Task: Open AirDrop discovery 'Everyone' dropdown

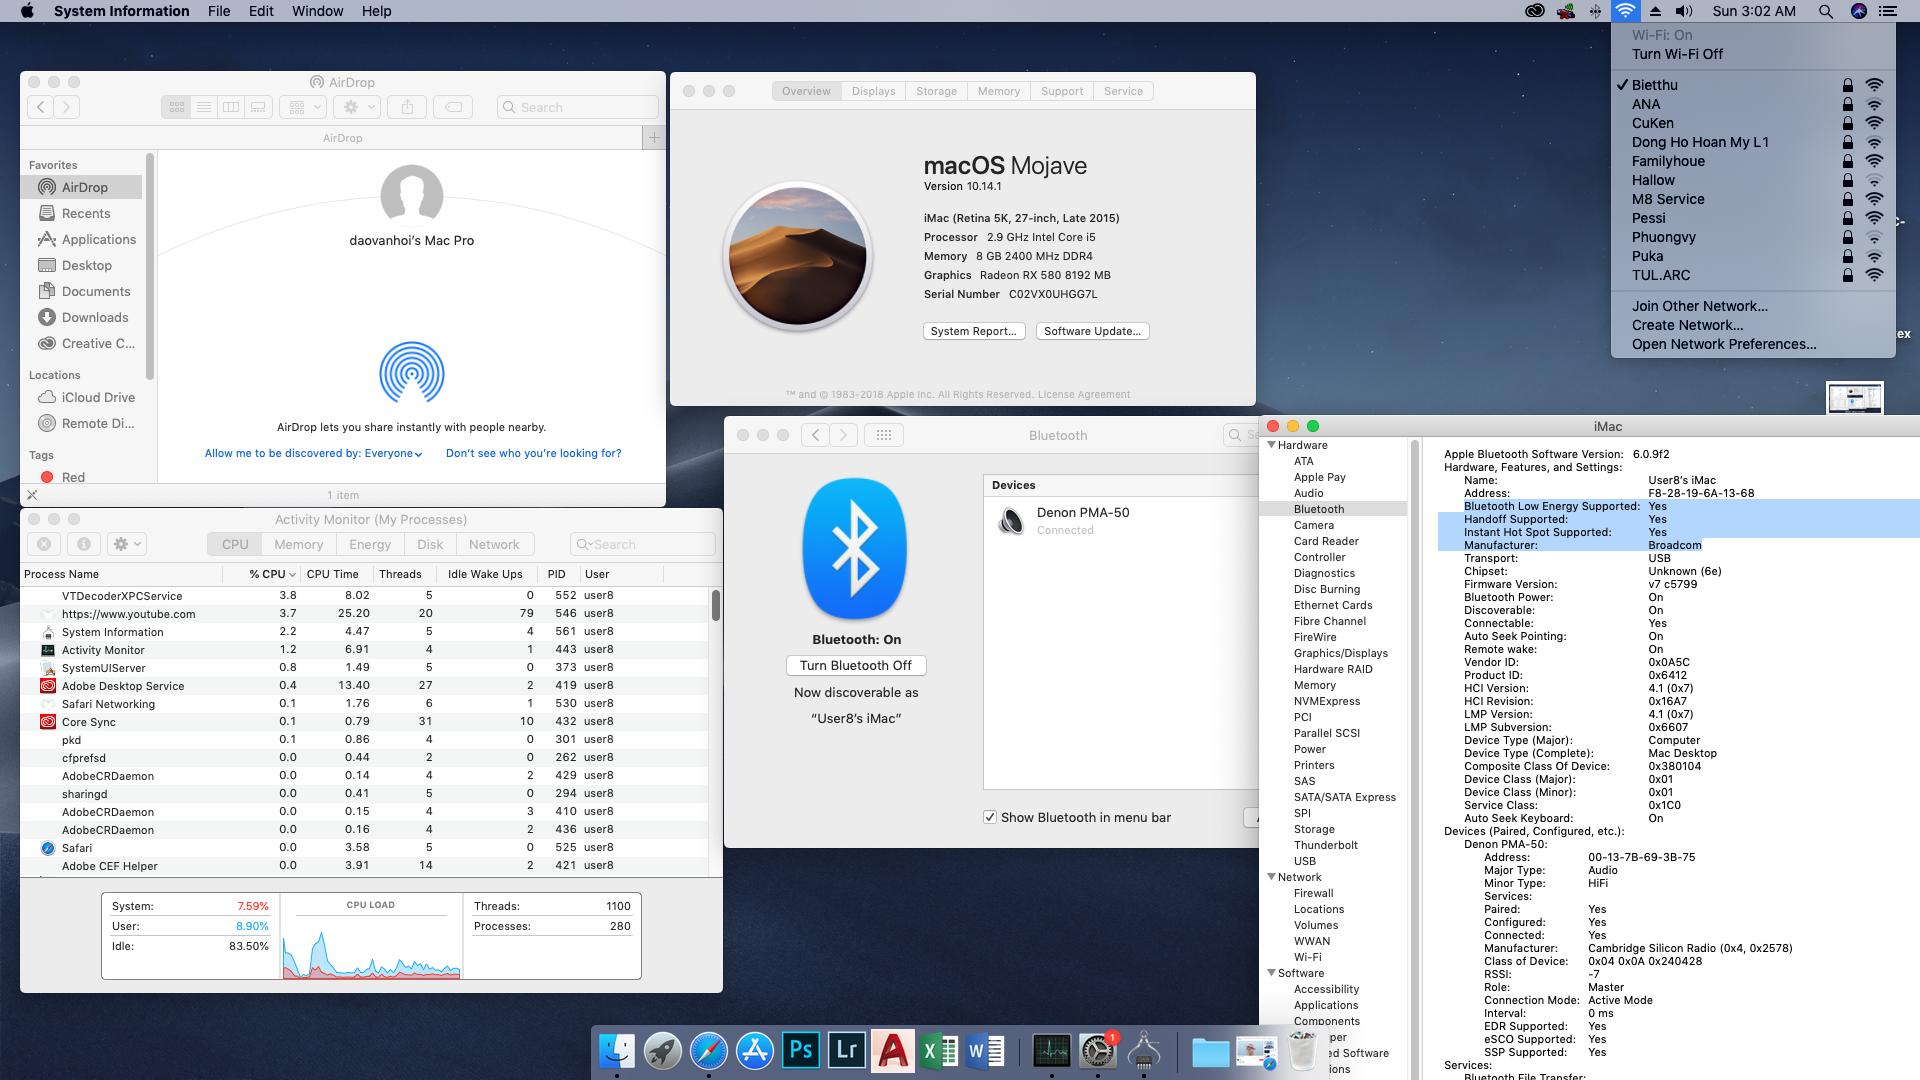Action: pos(393,453)
